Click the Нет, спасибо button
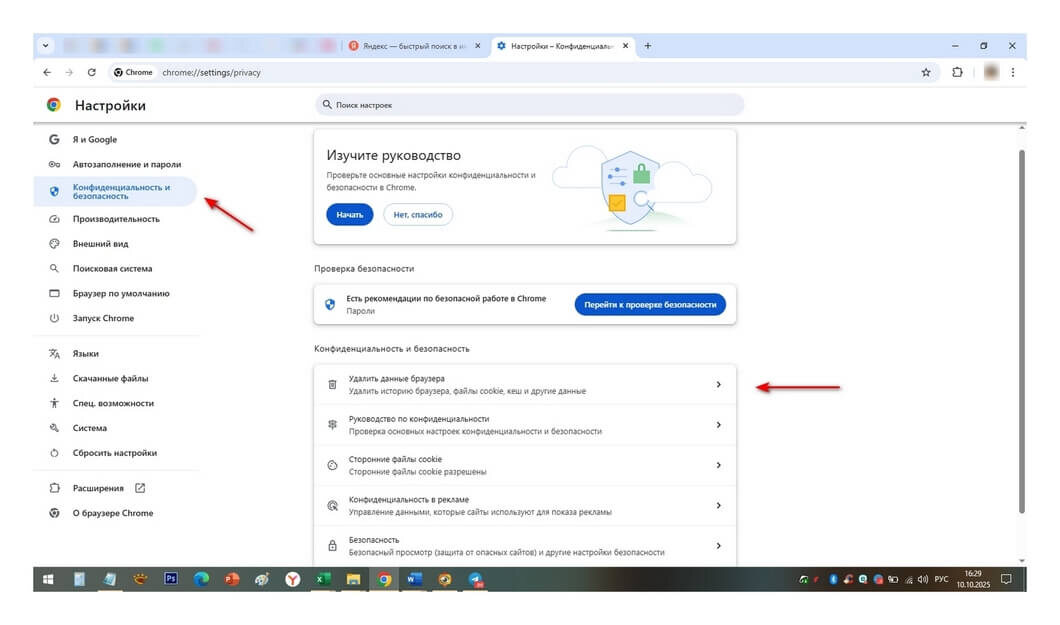1060x625 pixels. pyautogui.click(x=418, y=215)
